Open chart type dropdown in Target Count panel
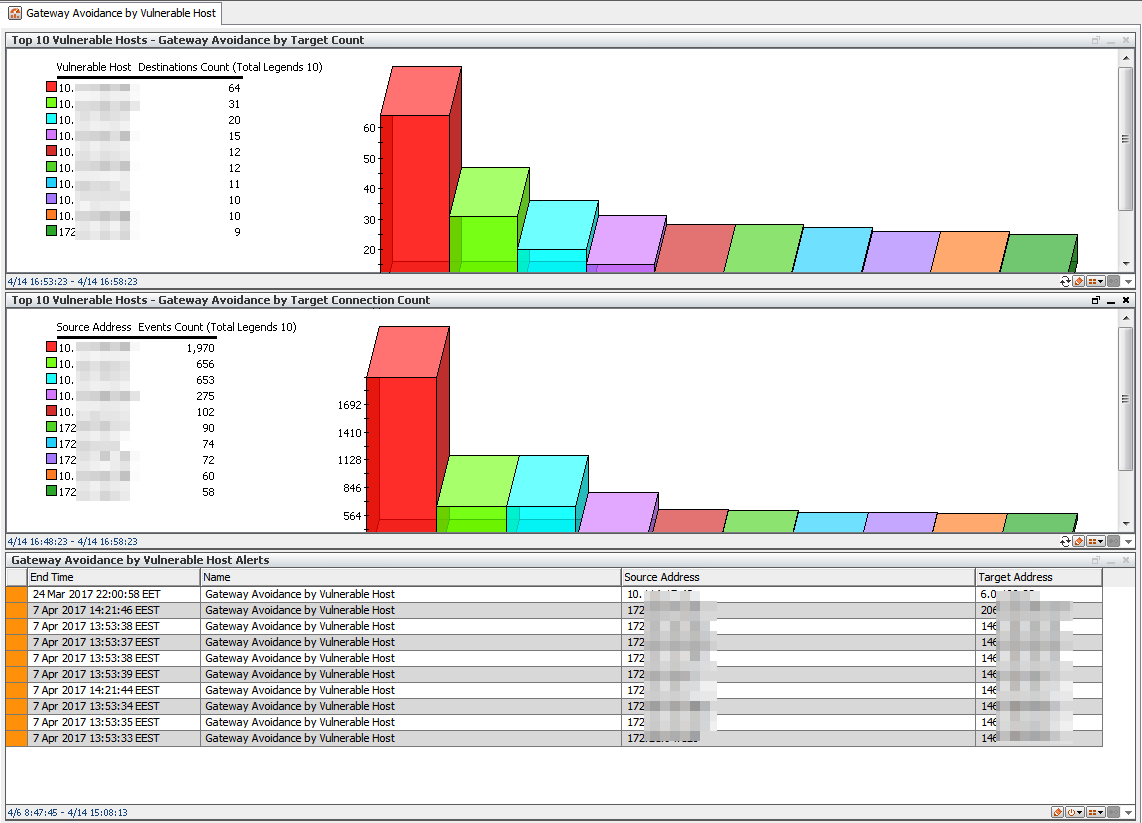Image resolution: width=1142 pixels, height=823 pixels. tap(1096, 282)
